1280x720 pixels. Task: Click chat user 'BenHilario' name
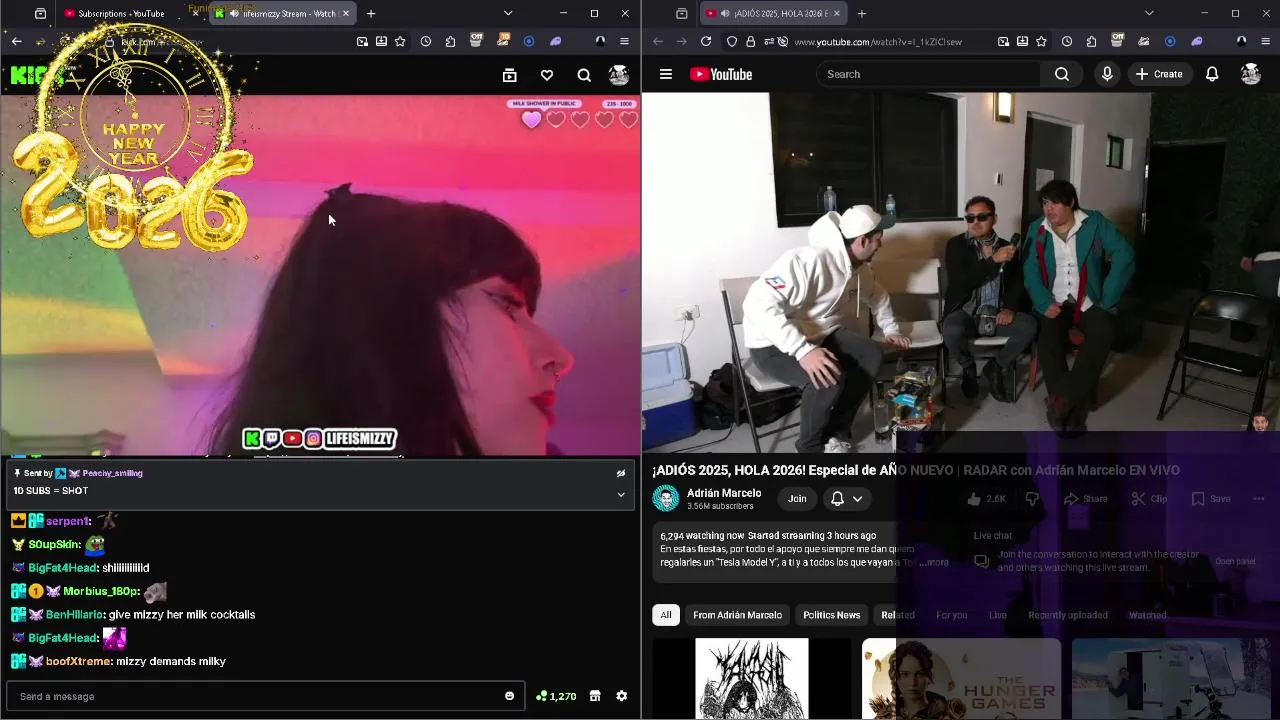tap(74, 615)
